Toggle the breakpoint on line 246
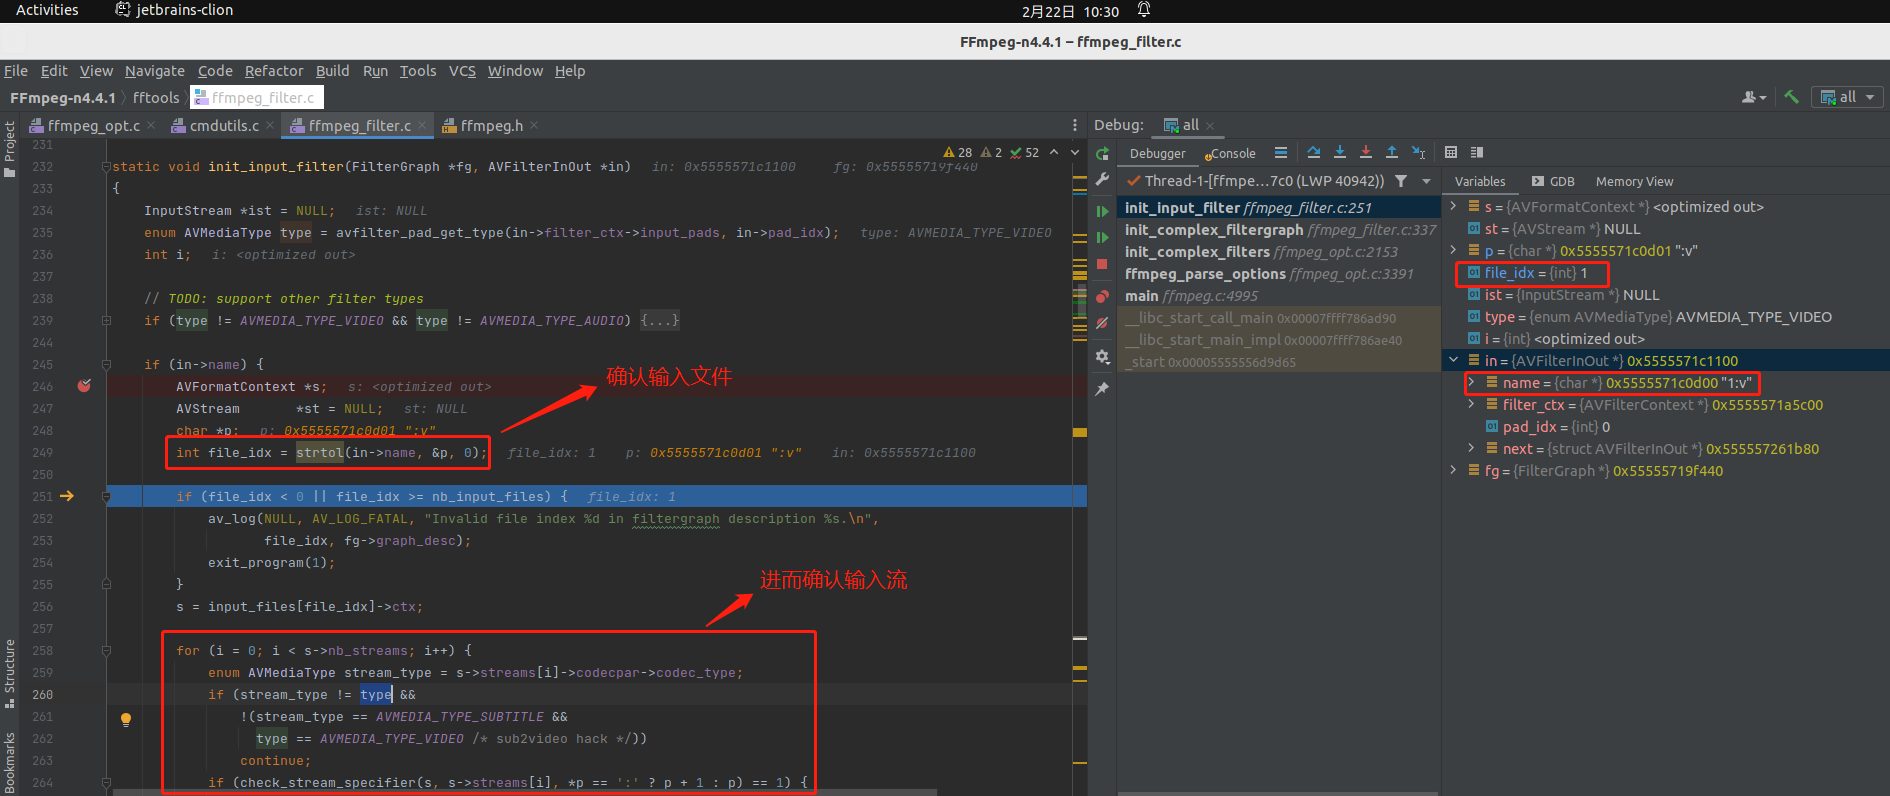Image resolution: width=1890 pixels, height=796 pixels. (x=84, y=386)
